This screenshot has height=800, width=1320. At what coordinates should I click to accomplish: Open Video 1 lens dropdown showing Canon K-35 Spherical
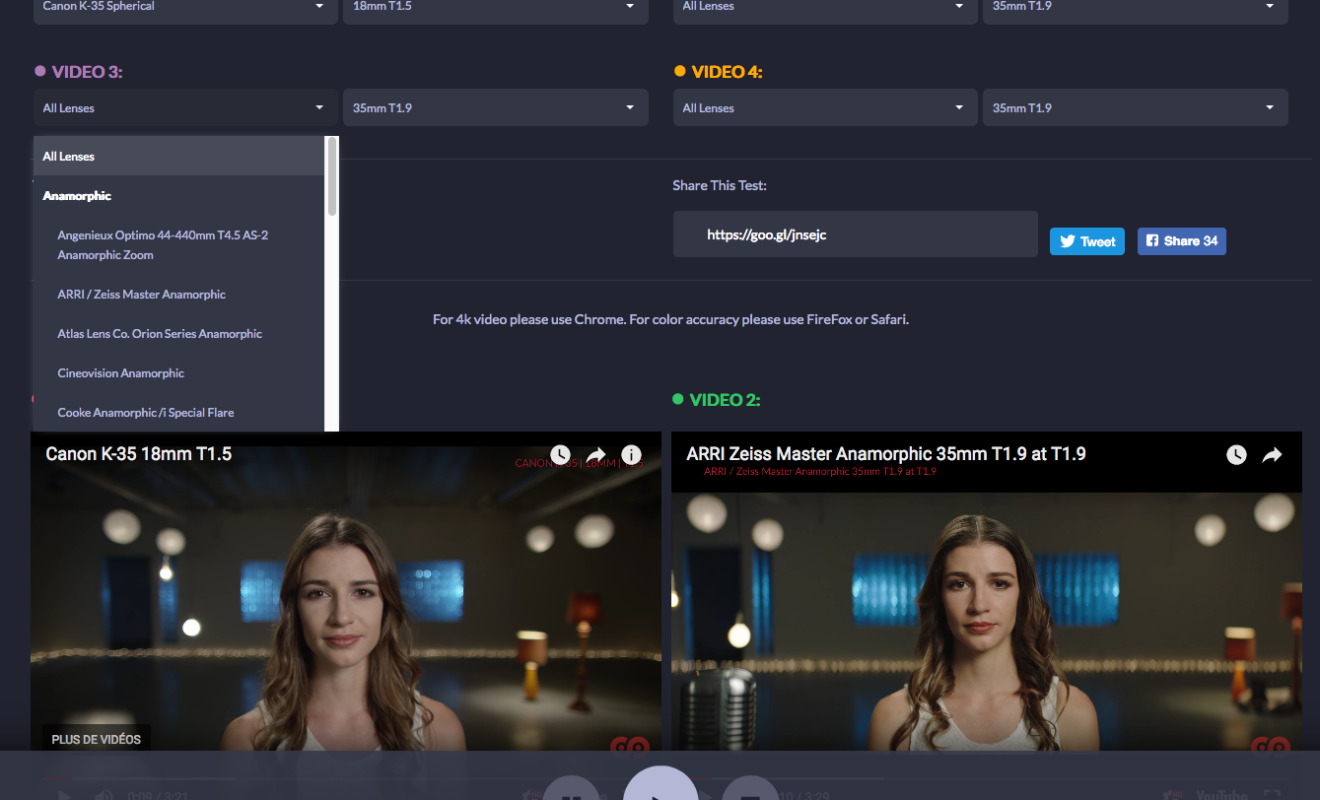[x=185, y=8]
